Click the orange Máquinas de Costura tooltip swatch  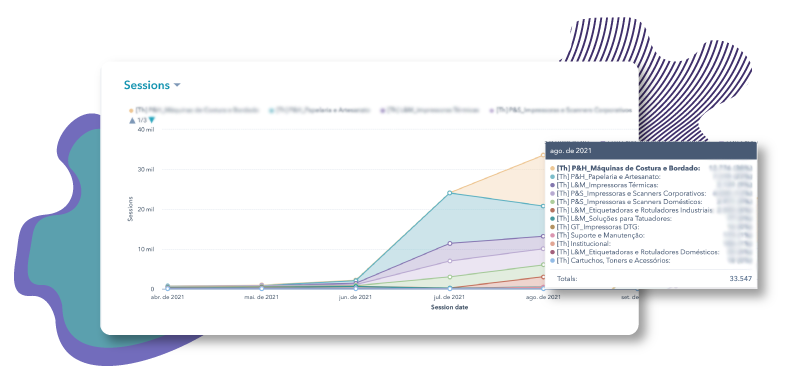point(552,168)
